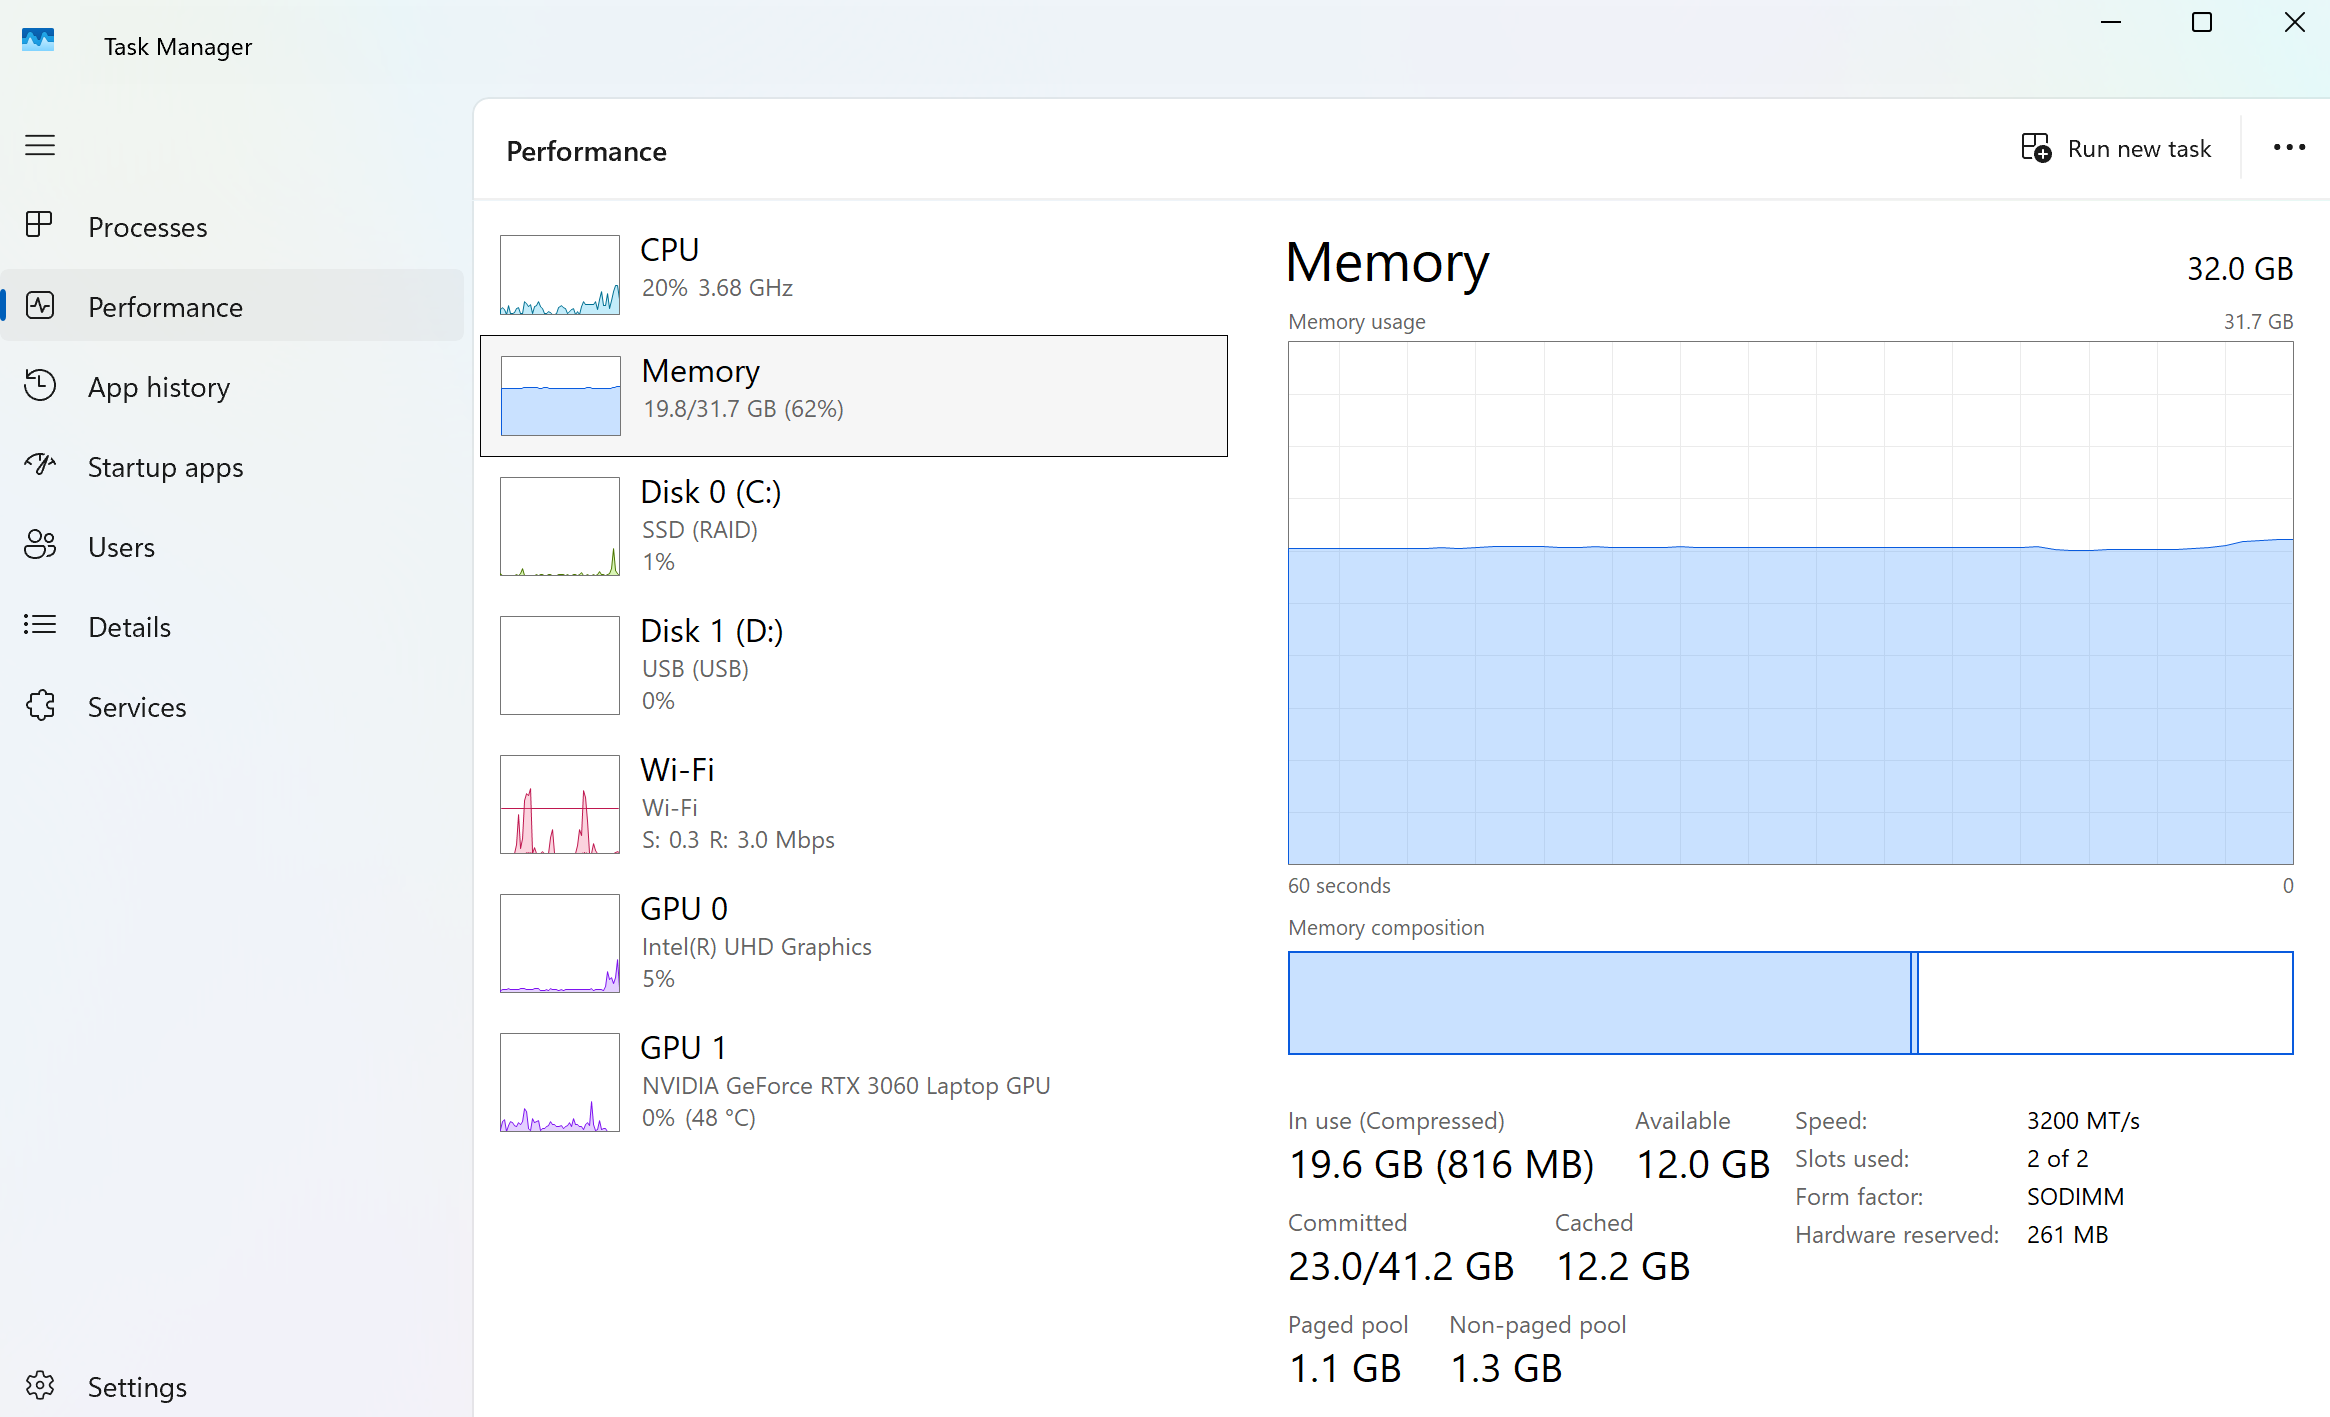Select GPU 0 Intel UHD Graphics

click(x=853, y=943)
